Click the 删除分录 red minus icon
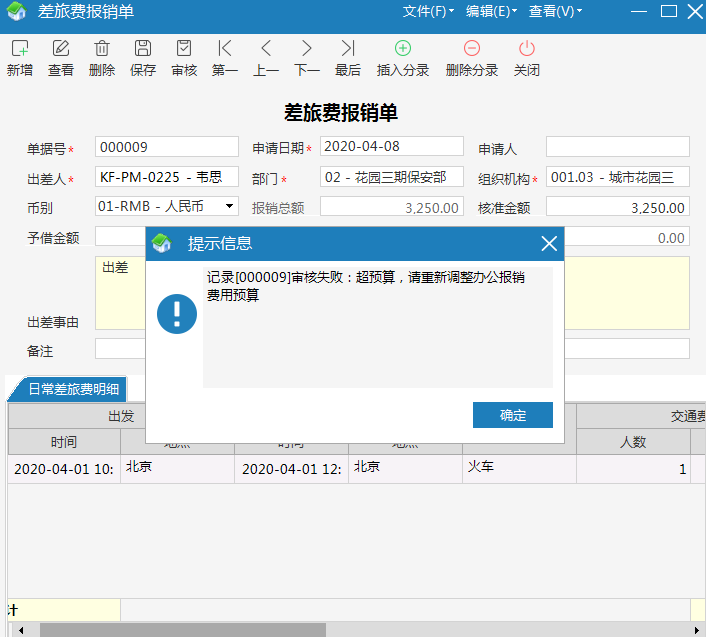 tap(472, 49)
